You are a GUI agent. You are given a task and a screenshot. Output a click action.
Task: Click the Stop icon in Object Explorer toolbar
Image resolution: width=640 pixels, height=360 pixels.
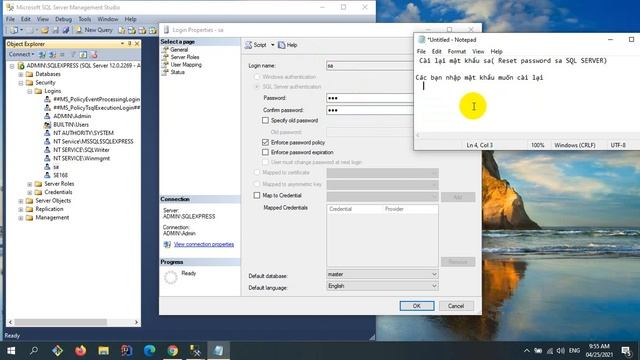(x=62, y=54)
